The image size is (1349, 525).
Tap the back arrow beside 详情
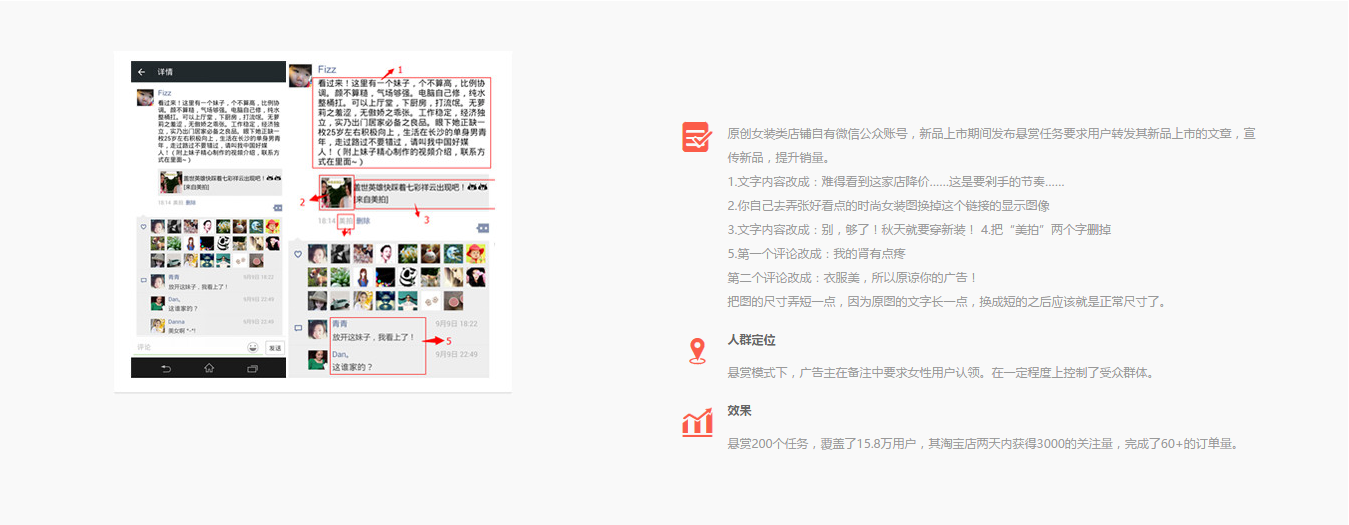tap(142, 72)
